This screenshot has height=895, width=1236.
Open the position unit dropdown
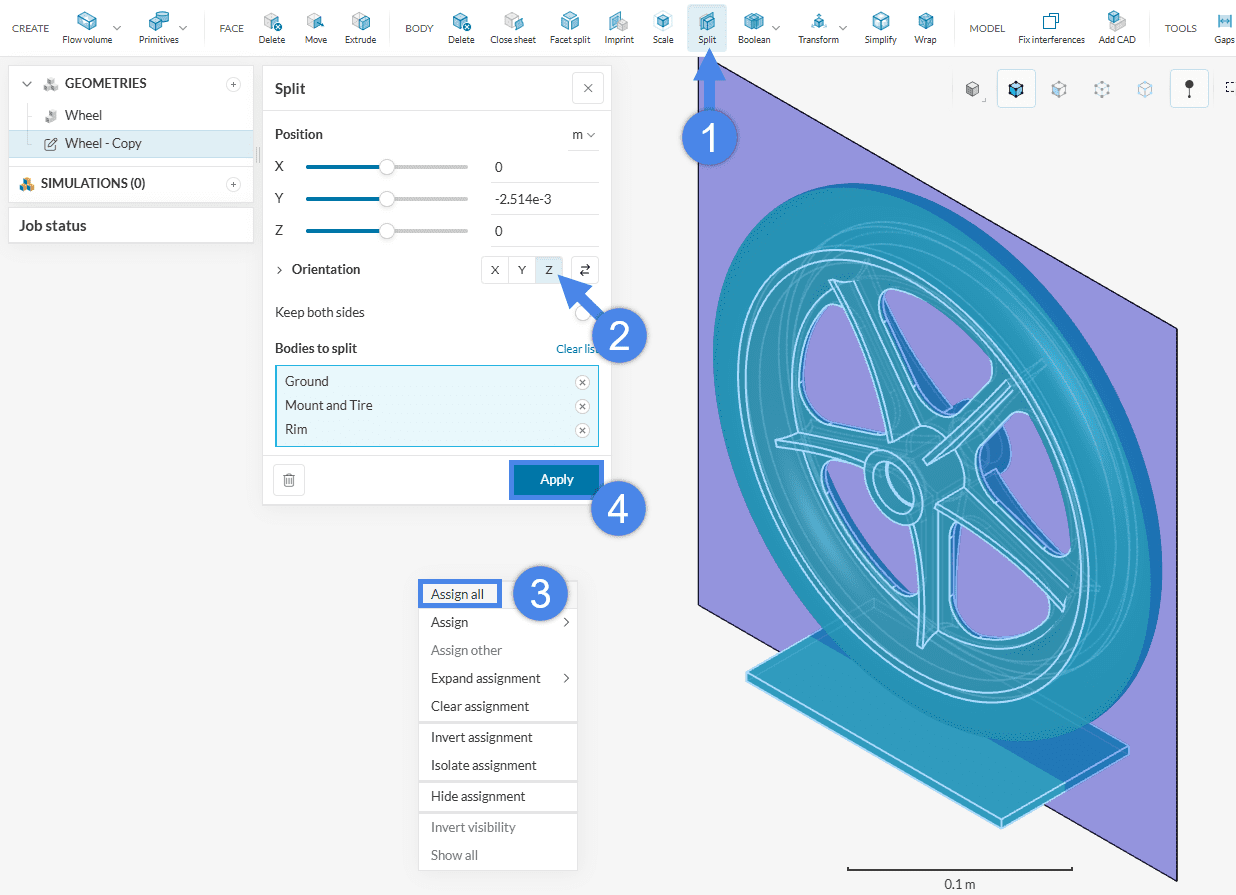pos(583,135)
